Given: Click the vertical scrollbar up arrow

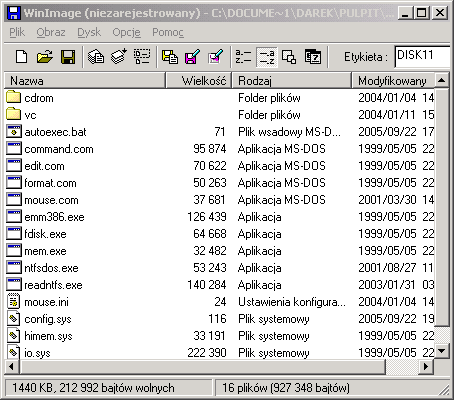Looking at the screenshot, I should (442, 81).
